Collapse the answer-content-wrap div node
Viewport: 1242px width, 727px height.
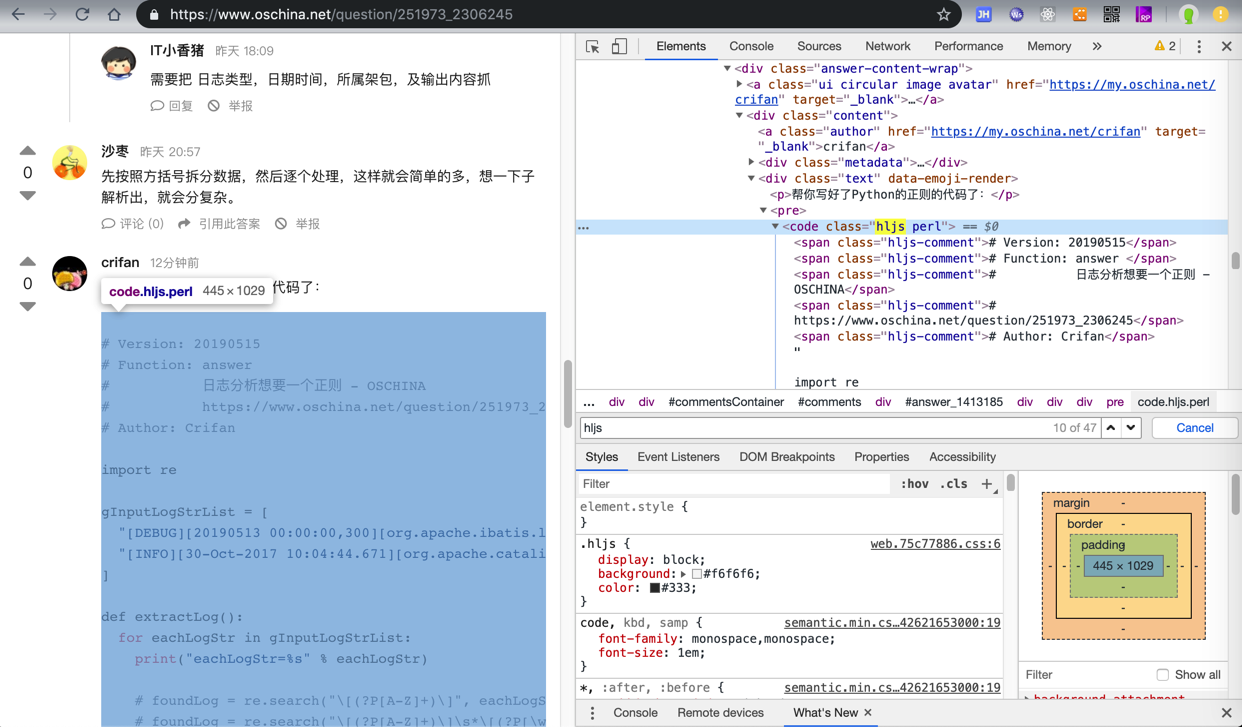(727, 69)
